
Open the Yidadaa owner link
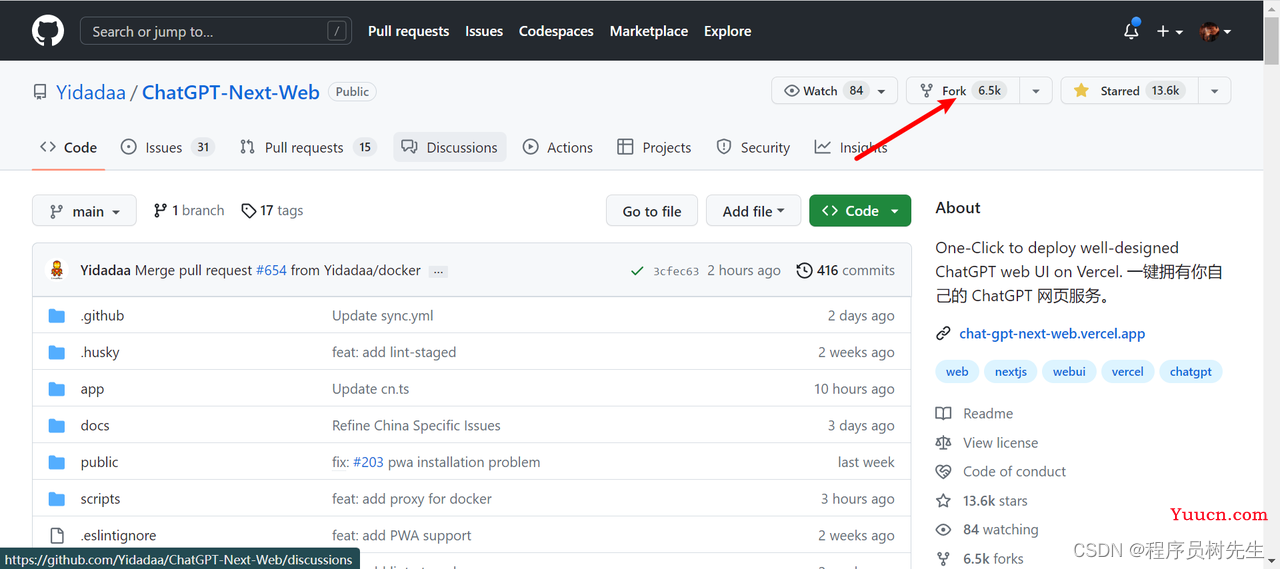click(x=91, y=92)
